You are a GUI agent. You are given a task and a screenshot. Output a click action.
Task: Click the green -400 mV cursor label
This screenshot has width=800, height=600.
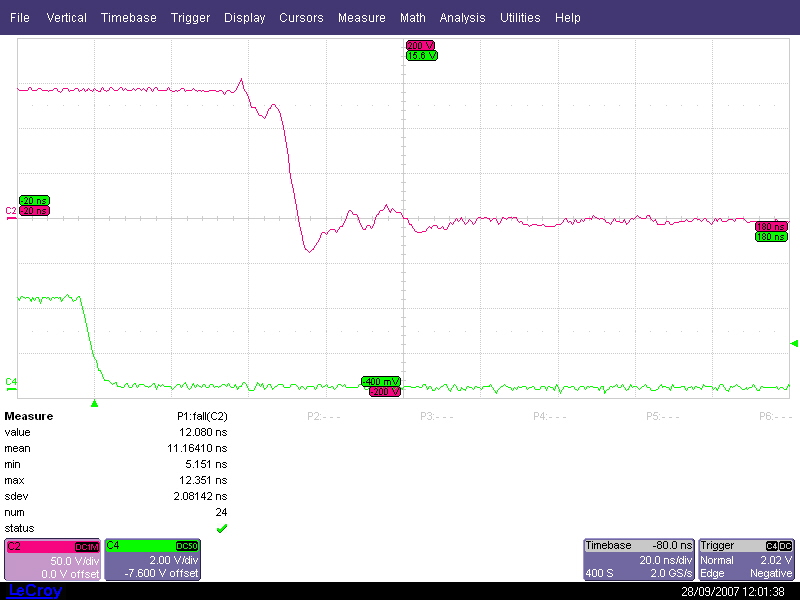[381, 382]
